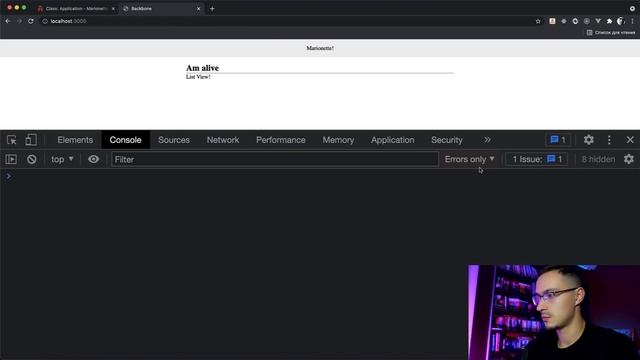Select the Am alive heading
The width and height of the screenshot is (640, 360).
click(202, 68)
